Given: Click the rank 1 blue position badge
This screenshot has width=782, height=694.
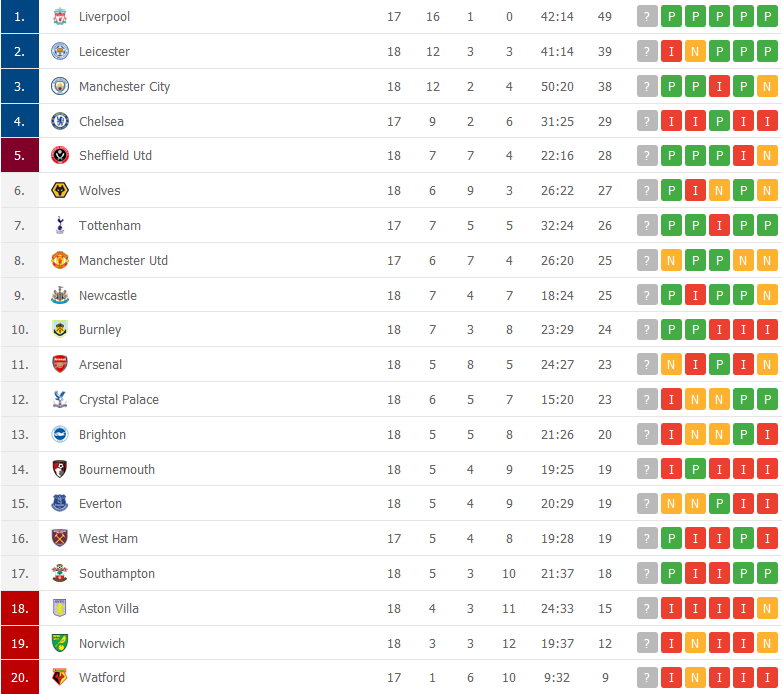Looking at the screenshot, I should pyautogui.click(x=19, y=17).
